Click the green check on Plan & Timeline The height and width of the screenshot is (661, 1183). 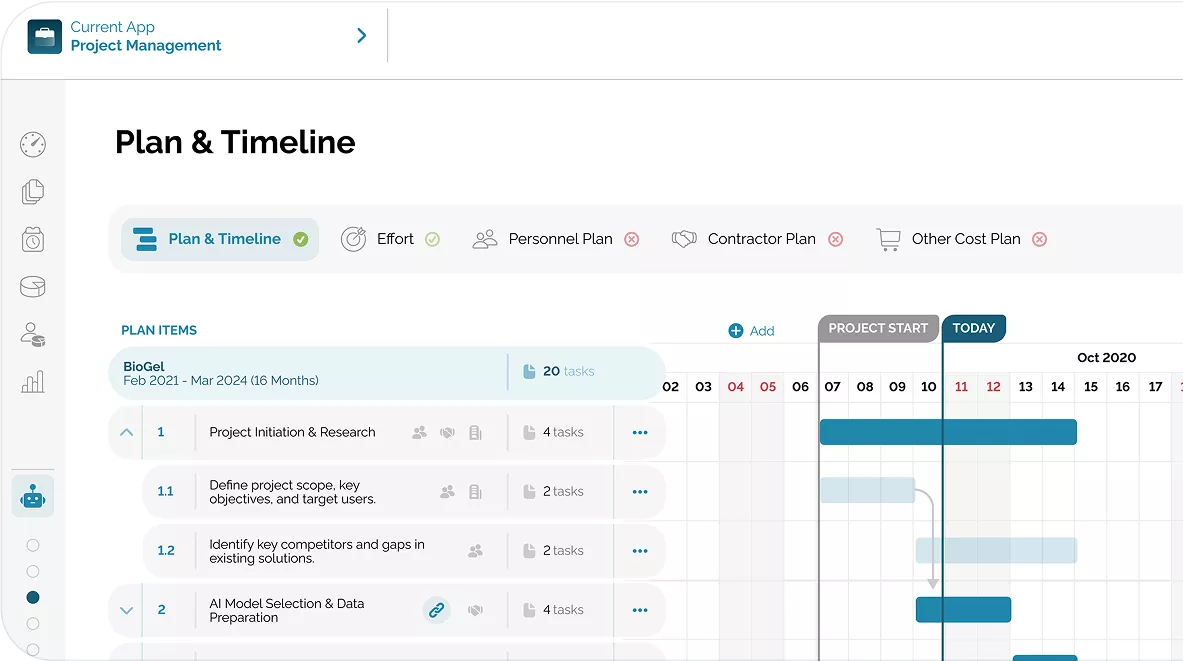point(300,239)
